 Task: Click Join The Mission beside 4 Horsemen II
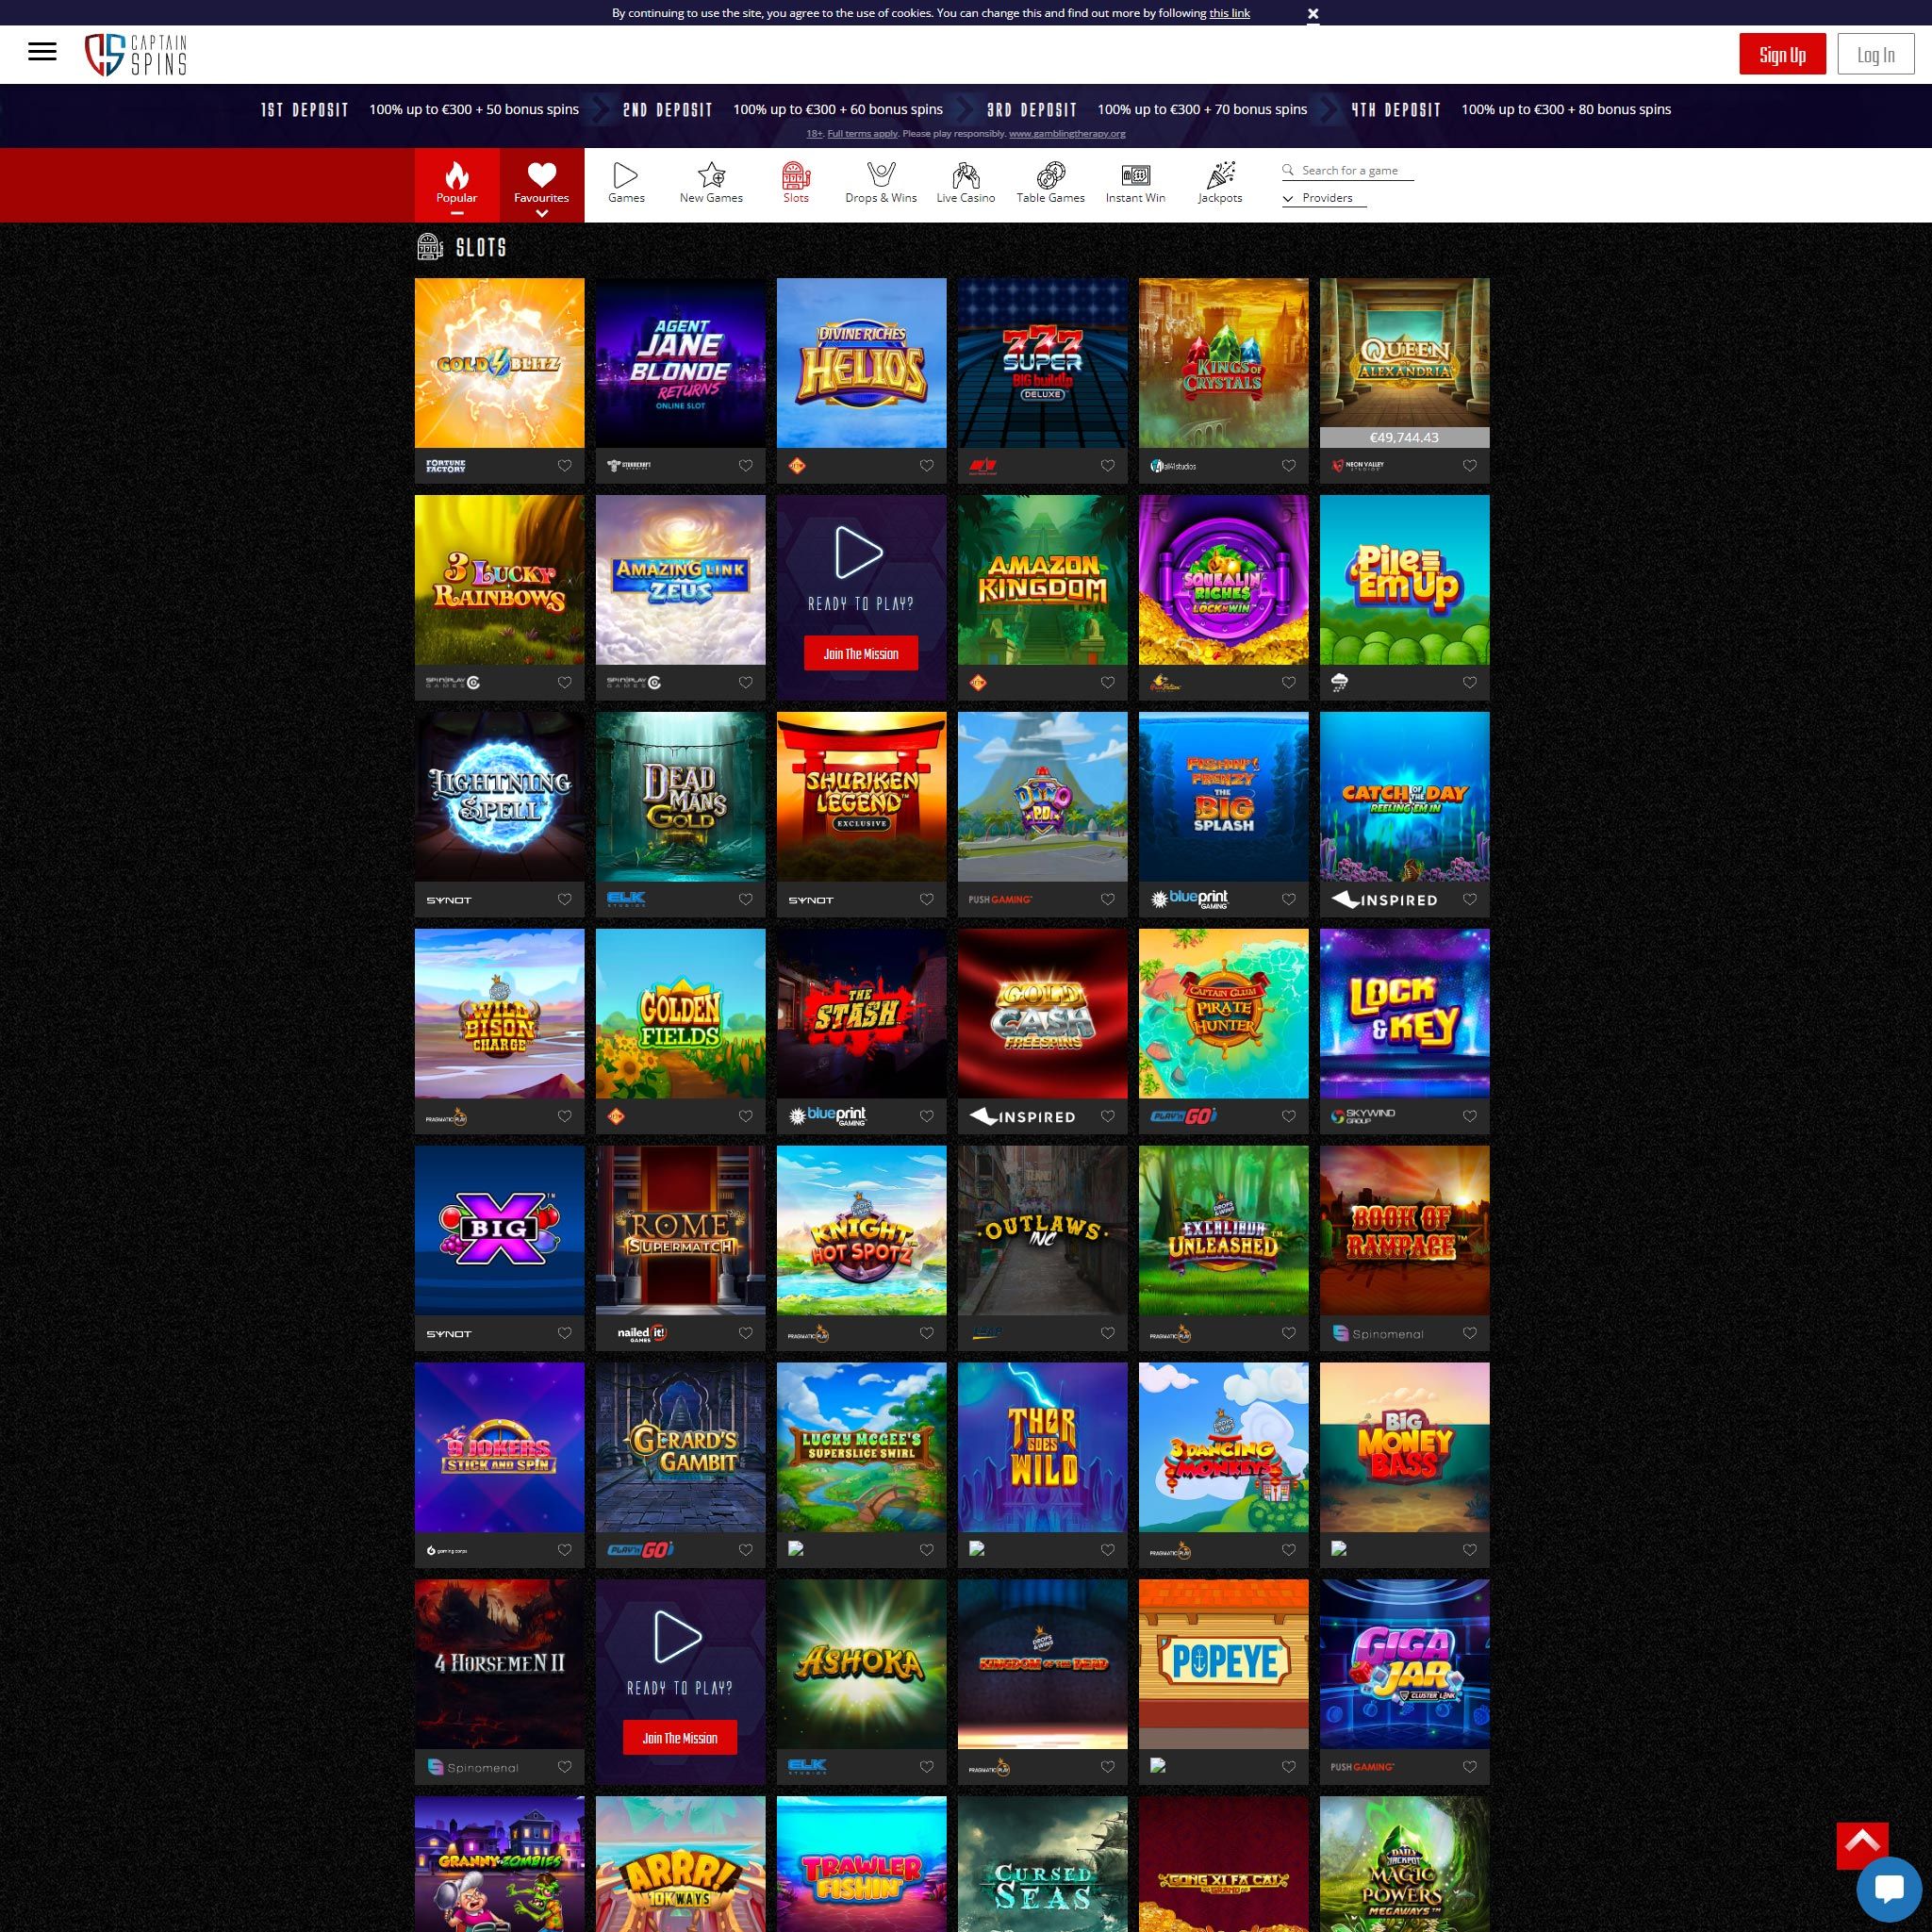pos(680,1738)
